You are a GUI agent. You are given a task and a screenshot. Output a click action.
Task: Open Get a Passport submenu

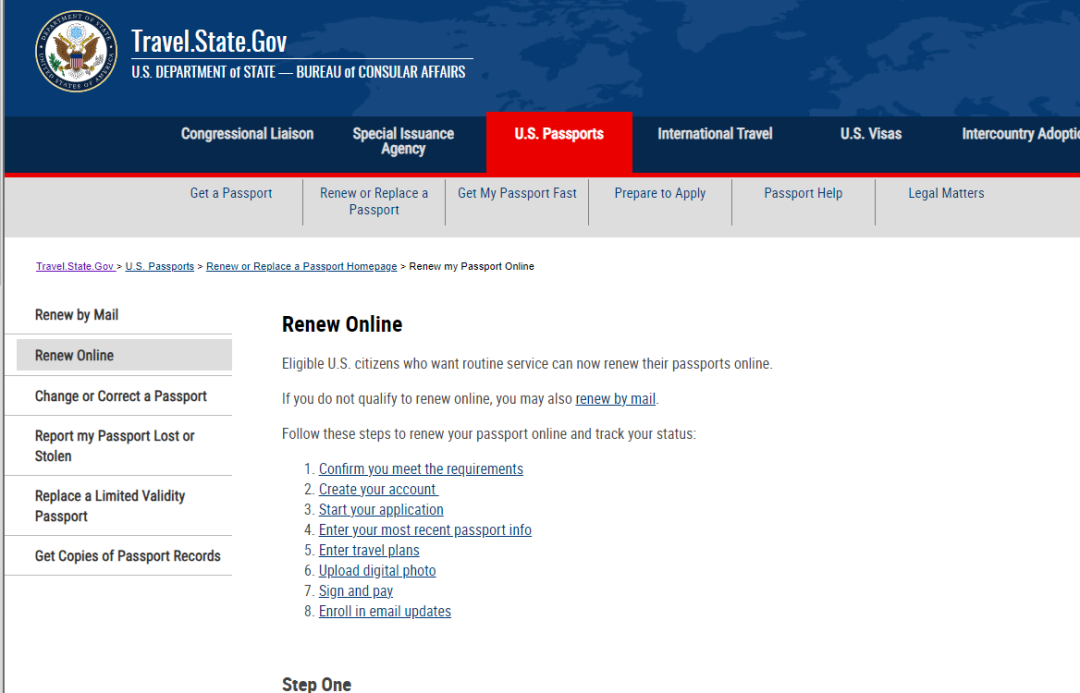pyautogui.click(x=231, y=194)
